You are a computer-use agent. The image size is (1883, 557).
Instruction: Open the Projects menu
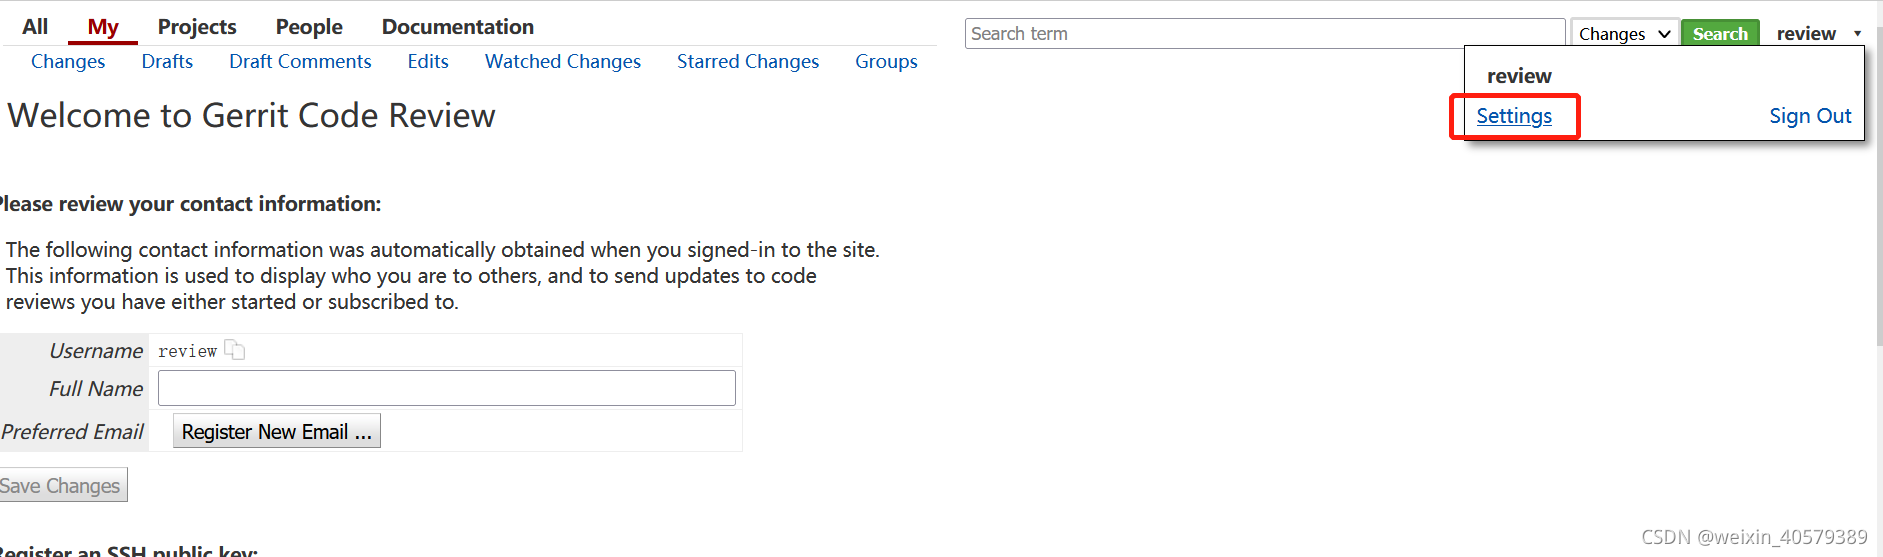click(197, 27)
